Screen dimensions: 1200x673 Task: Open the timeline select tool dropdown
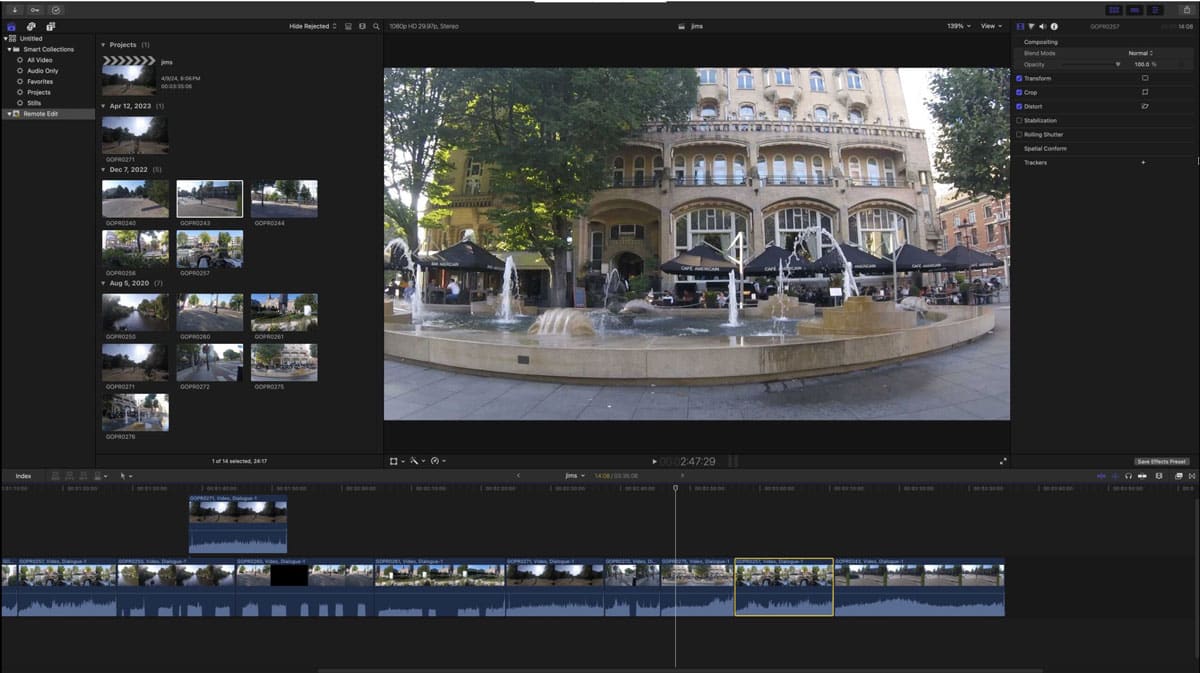coord(126,476)
